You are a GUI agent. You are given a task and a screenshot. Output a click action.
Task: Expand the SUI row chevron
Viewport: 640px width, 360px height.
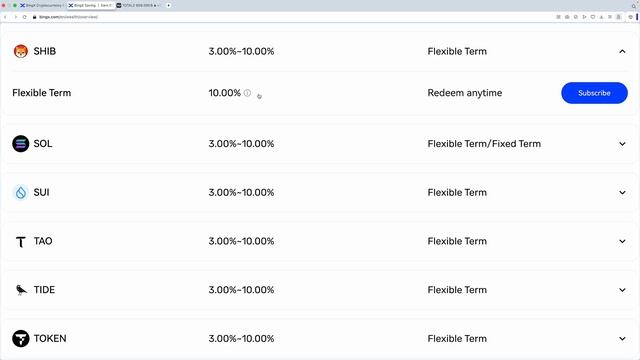(x=622, y=192)
